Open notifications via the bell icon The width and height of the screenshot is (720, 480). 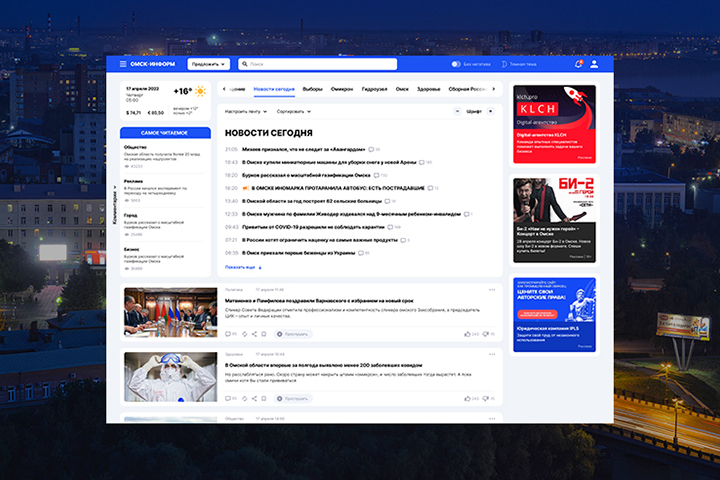click(579, 64)
